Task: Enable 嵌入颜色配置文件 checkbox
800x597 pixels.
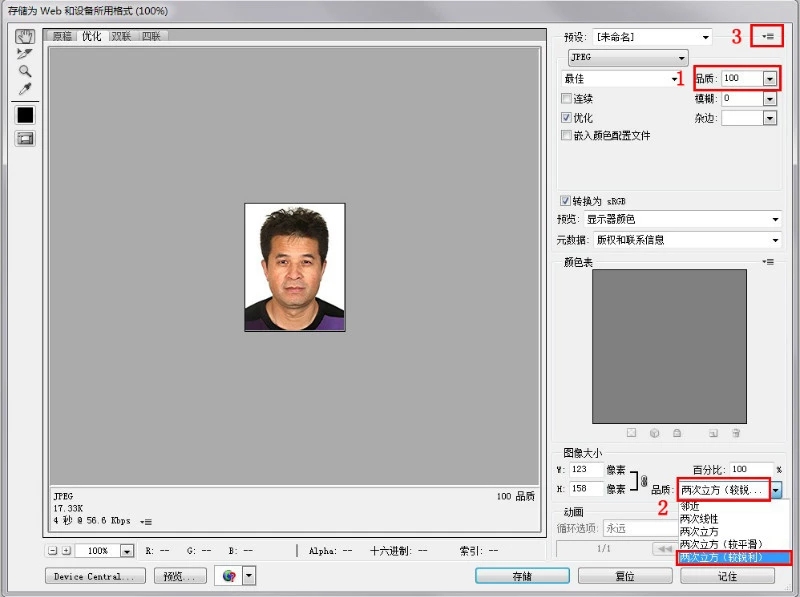Action: point(566,135)
